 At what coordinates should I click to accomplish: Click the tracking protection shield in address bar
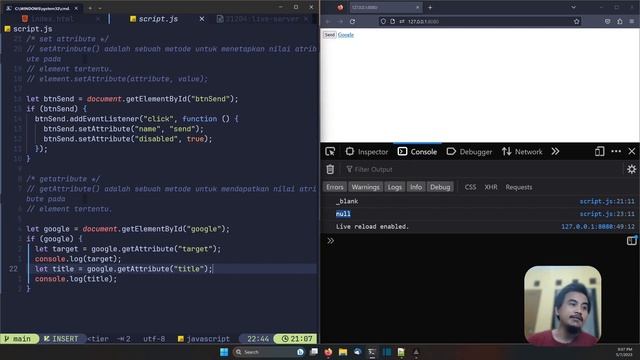tap(383, 21)
